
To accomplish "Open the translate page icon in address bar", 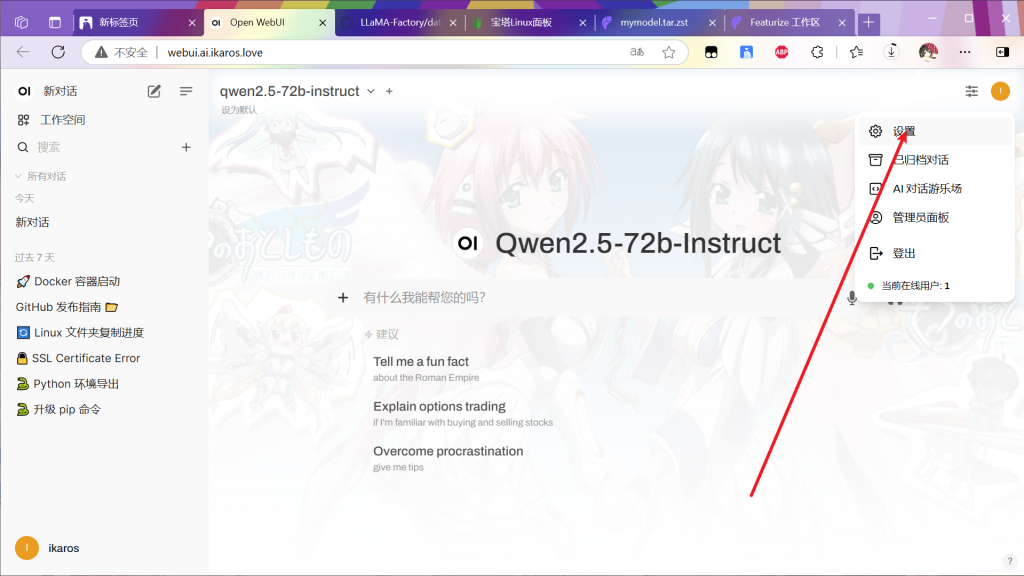I will coord(637,52).
